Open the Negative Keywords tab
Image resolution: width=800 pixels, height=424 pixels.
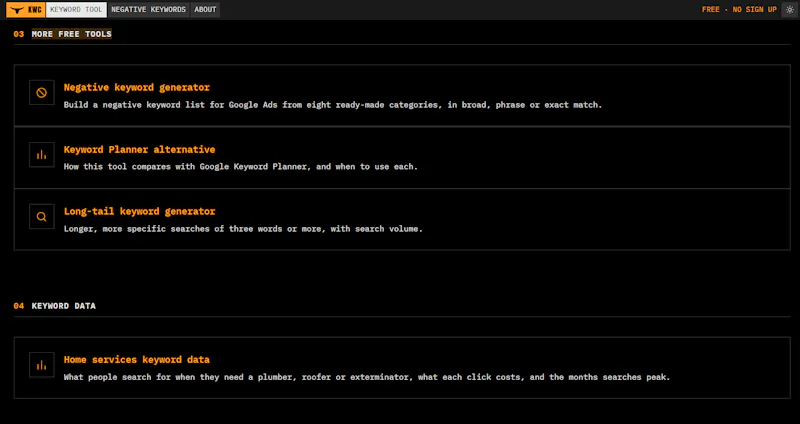coord(148,10)
